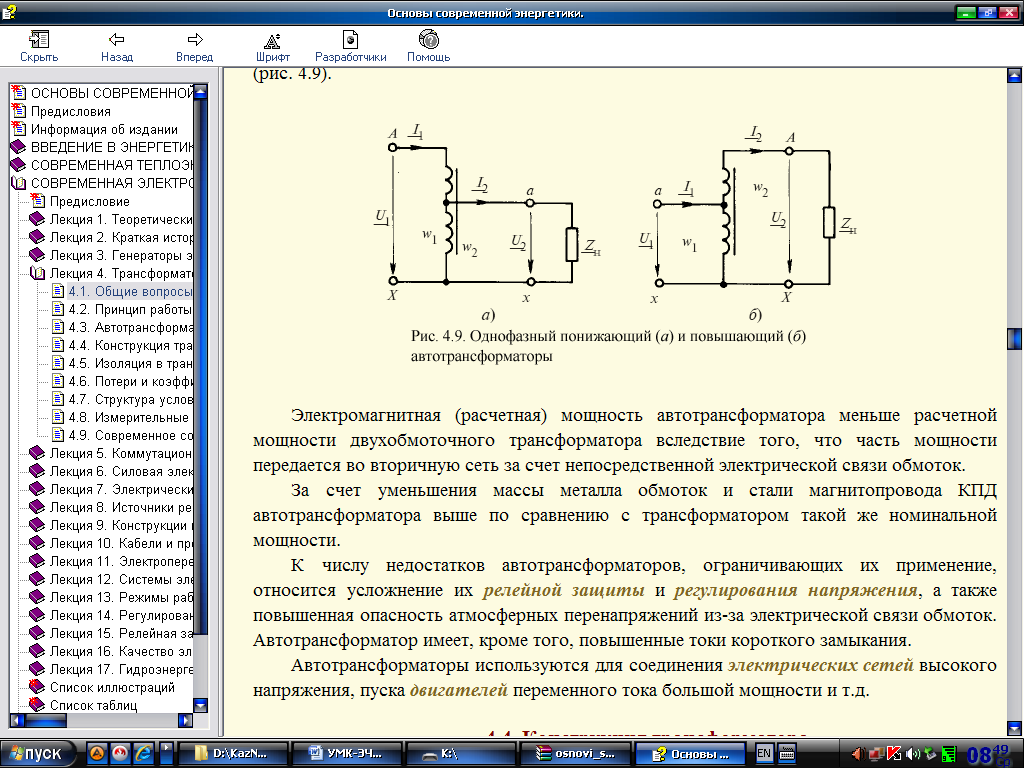
Task: Follow the электрических сетей link
Action: point(820,665)
